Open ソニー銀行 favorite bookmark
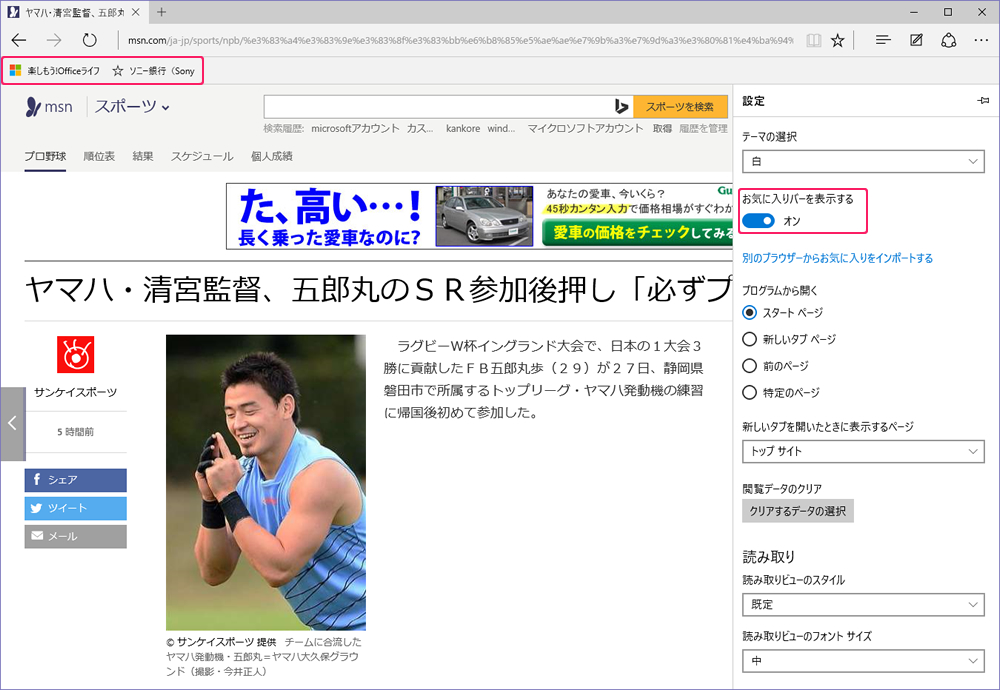Image resolution: width=1000 pixels, height=690 pixels. tap(154, 71)
